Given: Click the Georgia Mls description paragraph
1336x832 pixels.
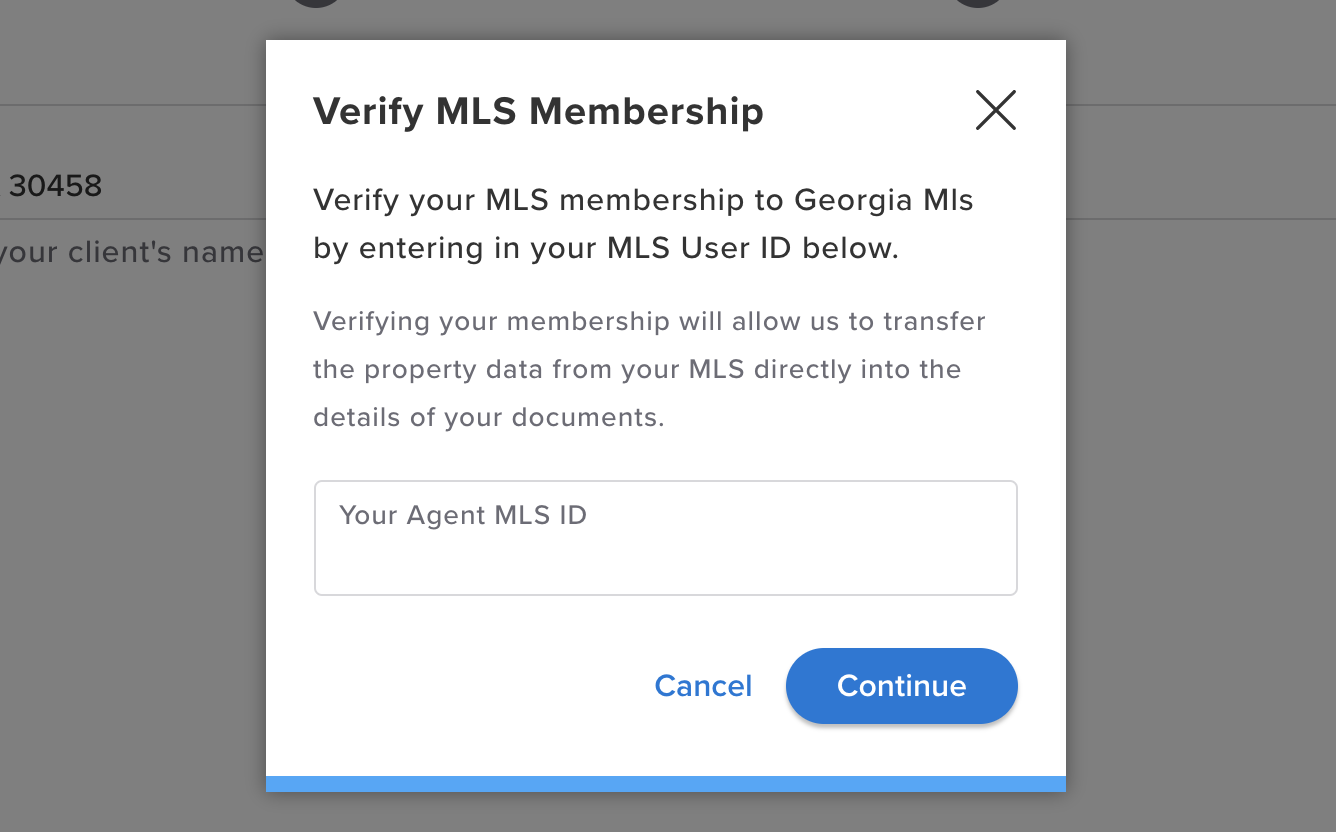Looking at the screenshot, I should pyautogui.click(x=643, y=223).
